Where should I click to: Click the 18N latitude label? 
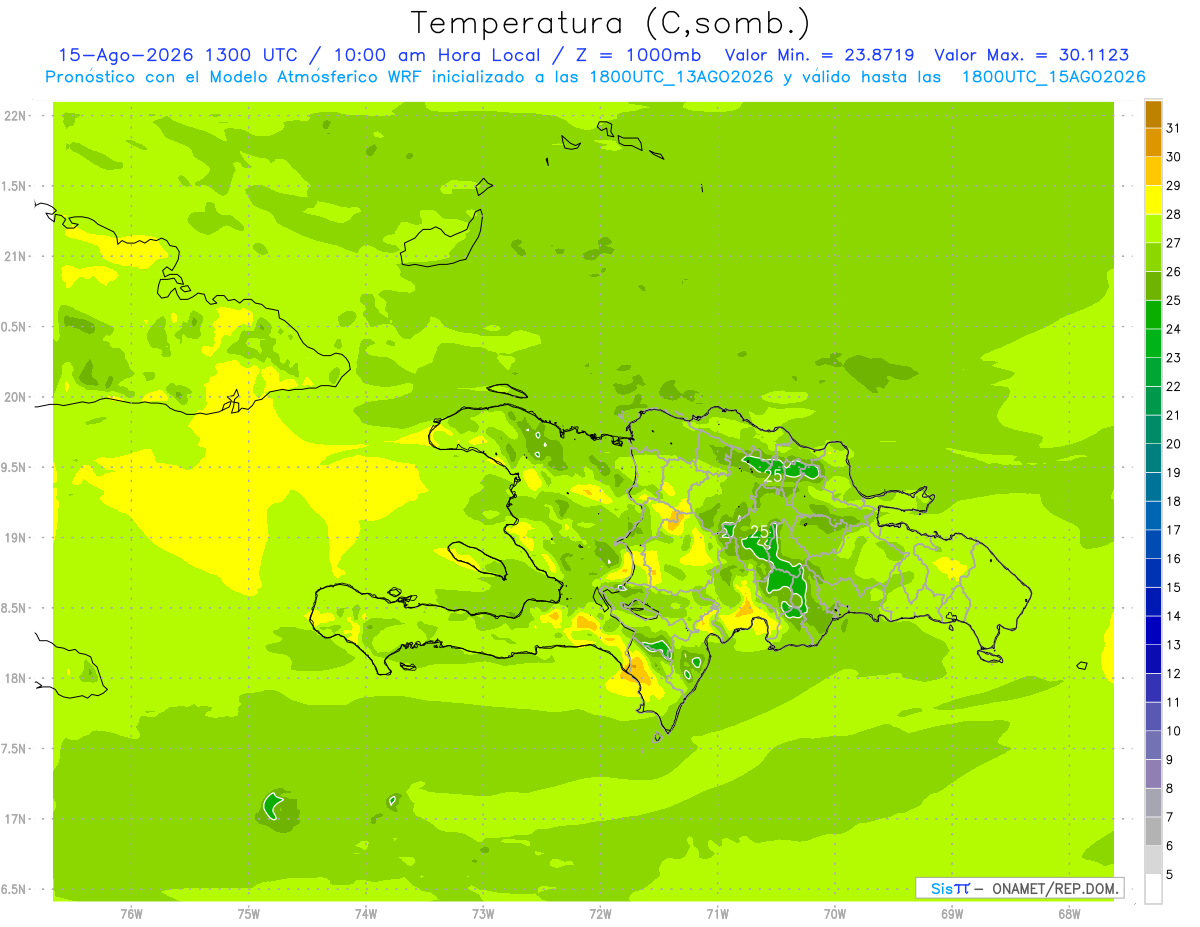pos(17,679)
